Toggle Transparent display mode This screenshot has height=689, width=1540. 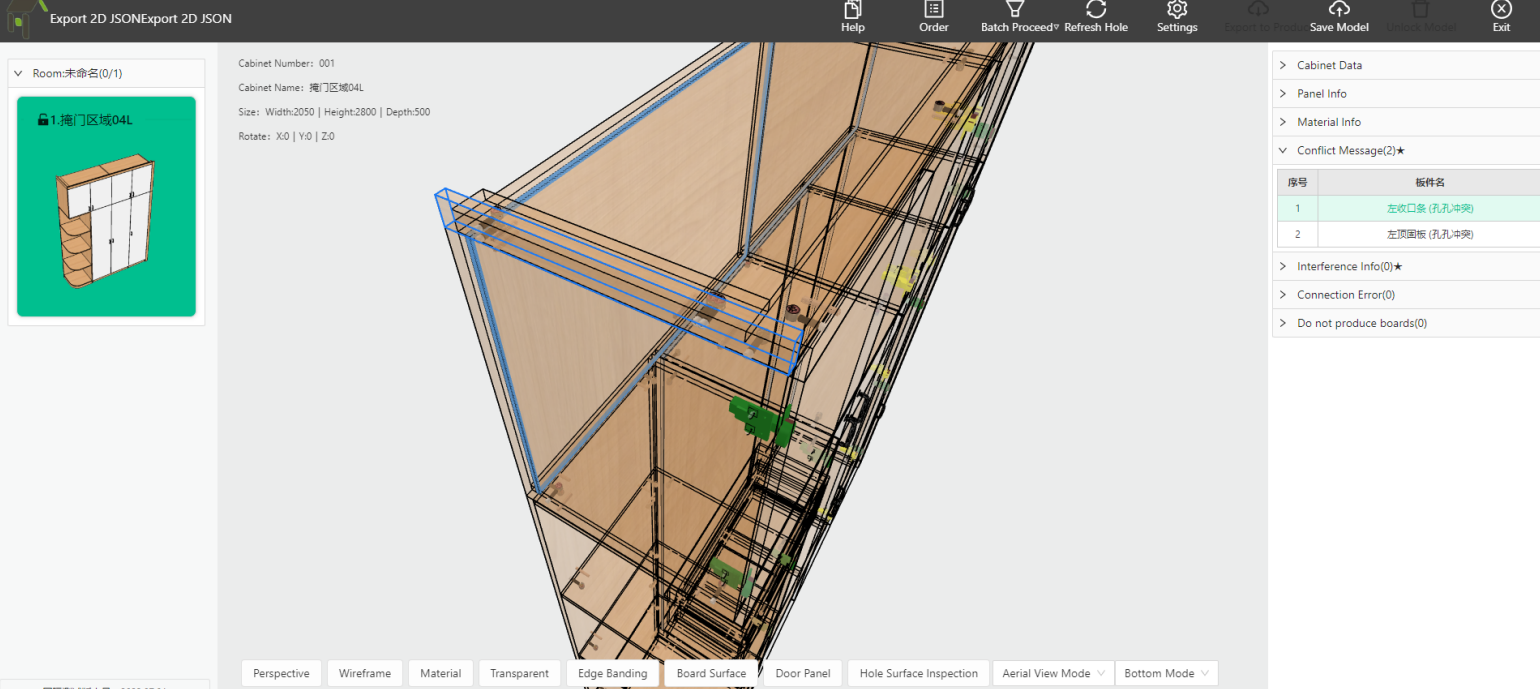pyautogui.click(x=519, y=673)
